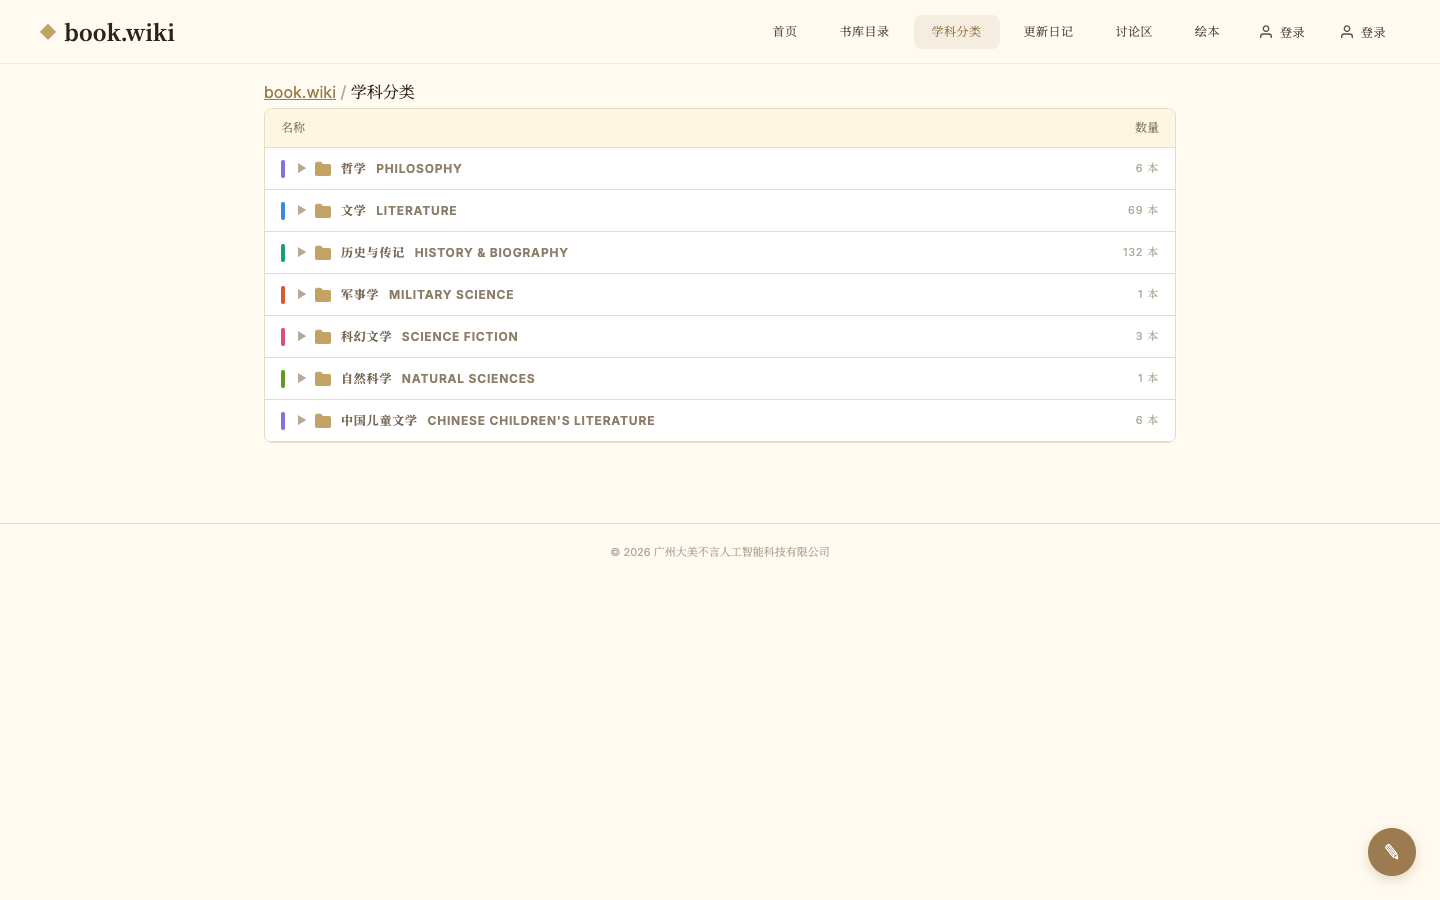Click the 名称 column header
1440x900 pixels.
293,128
